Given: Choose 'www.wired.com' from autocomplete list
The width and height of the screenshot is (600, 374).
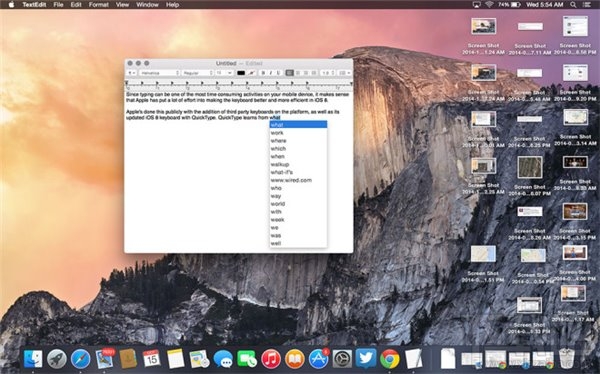Looking at the screenshot, I should point(298,180).
